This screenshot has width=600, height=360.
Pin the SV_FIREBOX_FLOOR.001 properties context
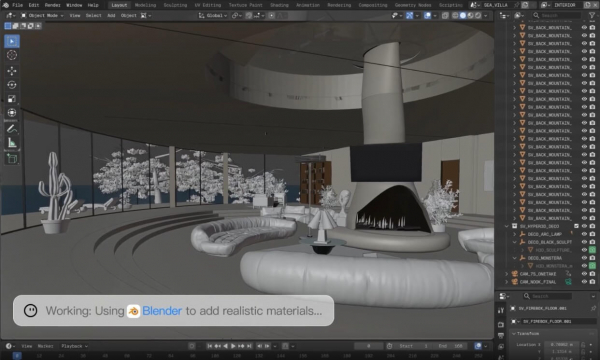[593, 308]
